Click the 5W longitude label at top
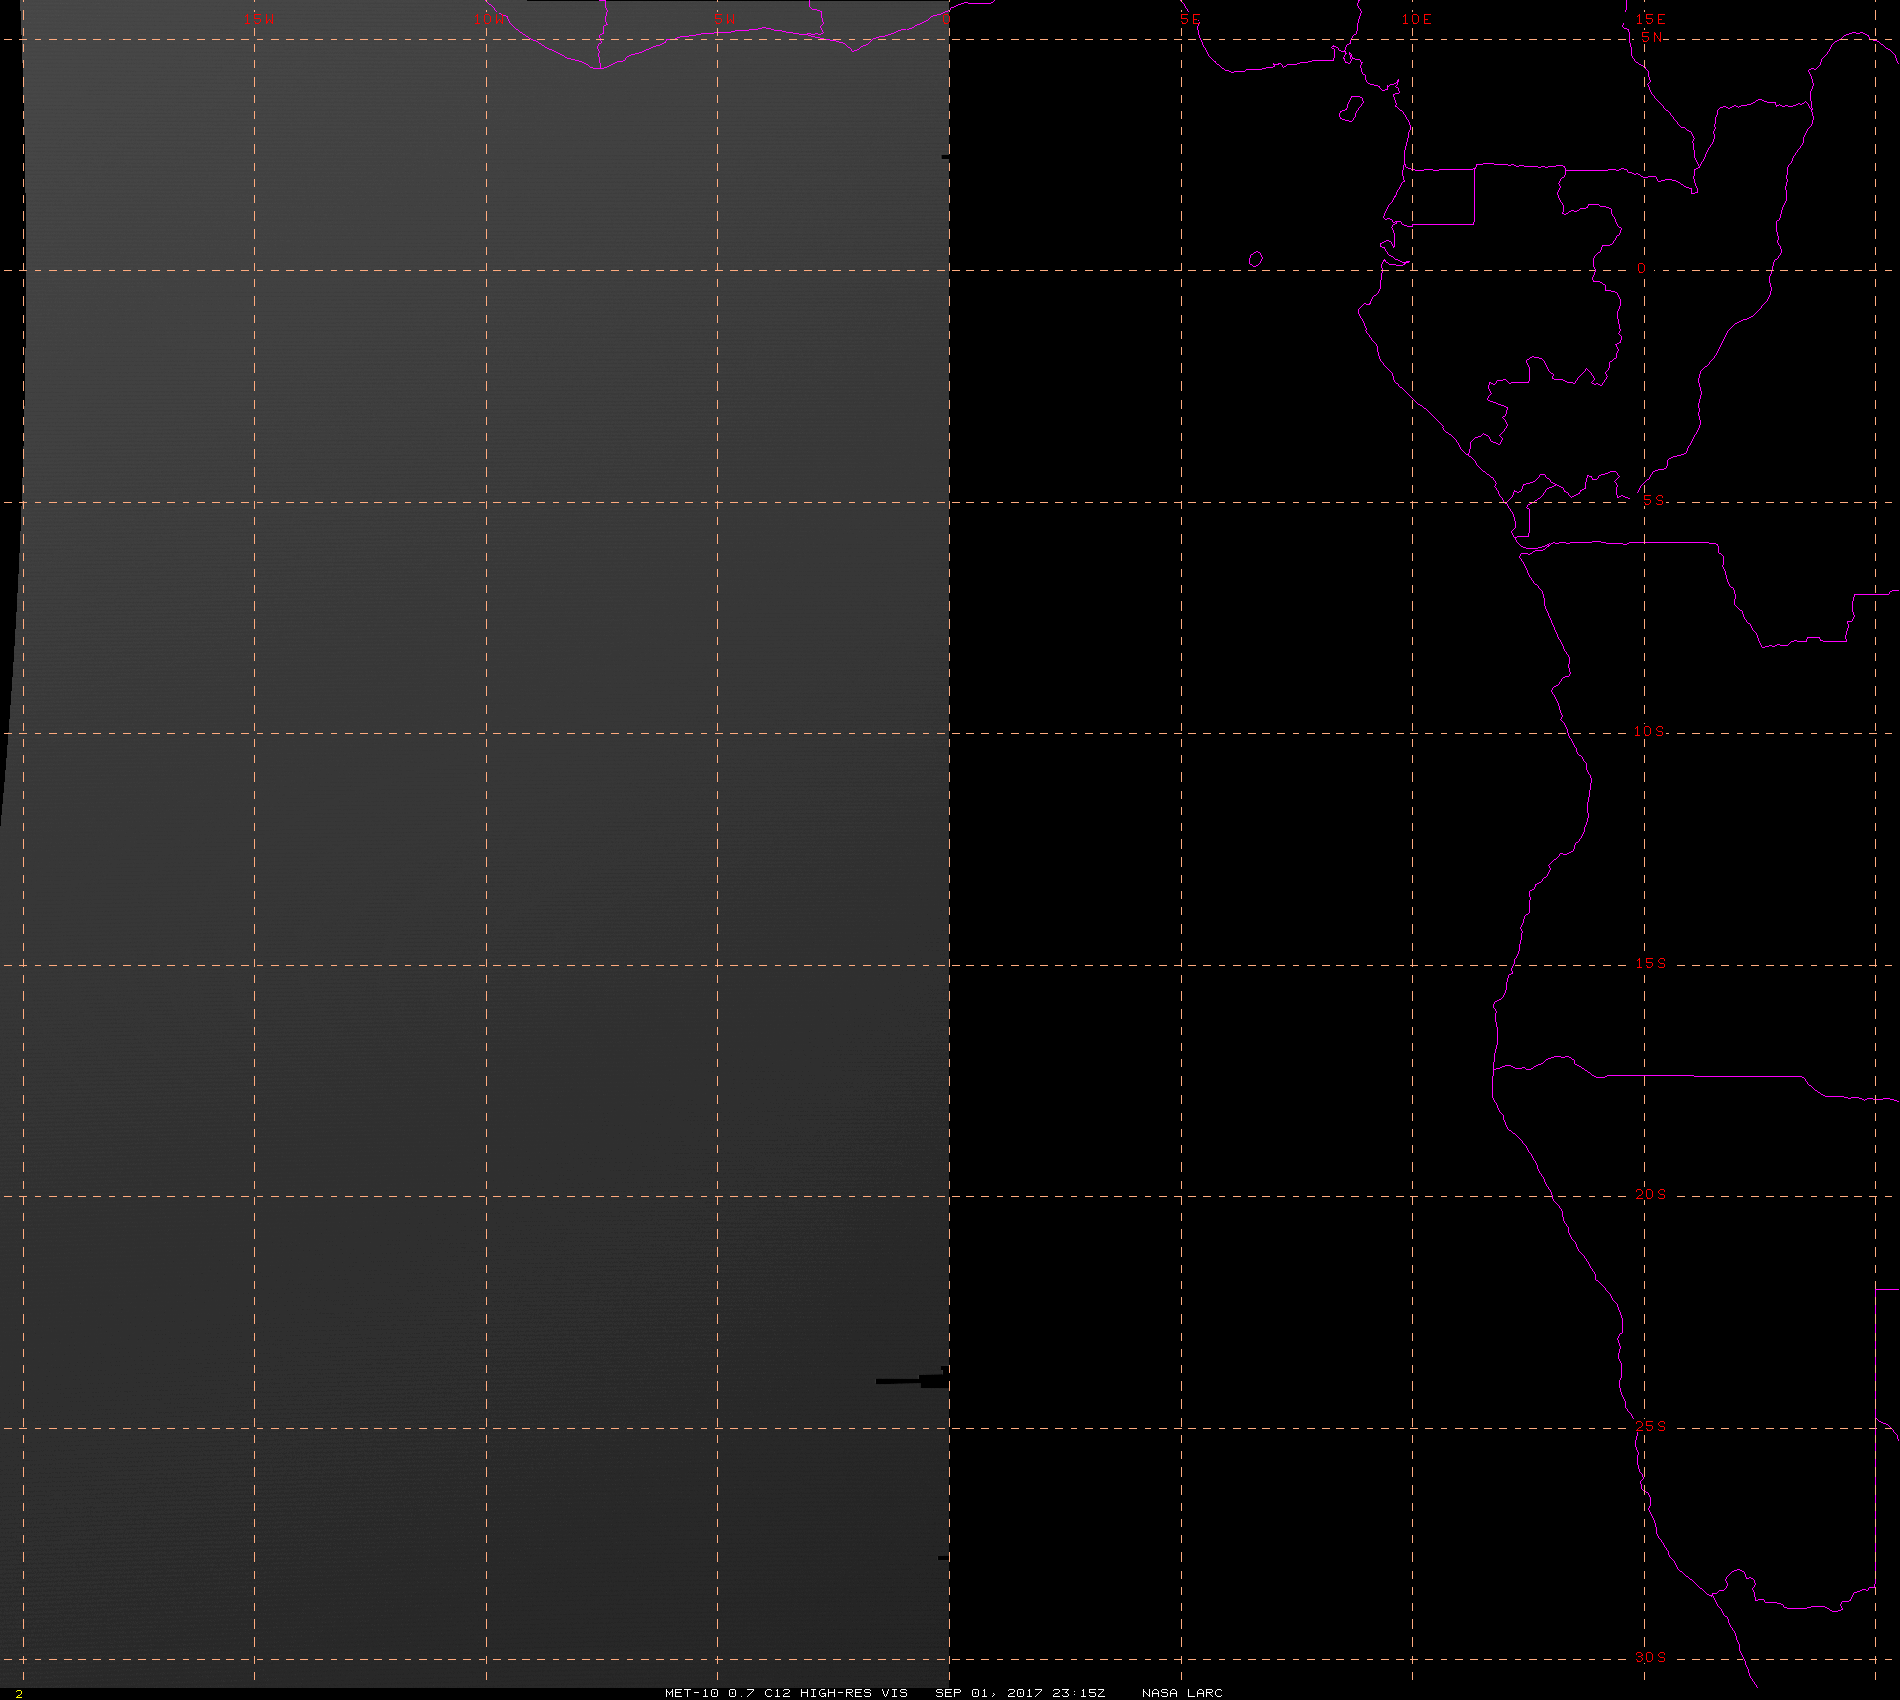1900x1700 pixels. [725, 19]
